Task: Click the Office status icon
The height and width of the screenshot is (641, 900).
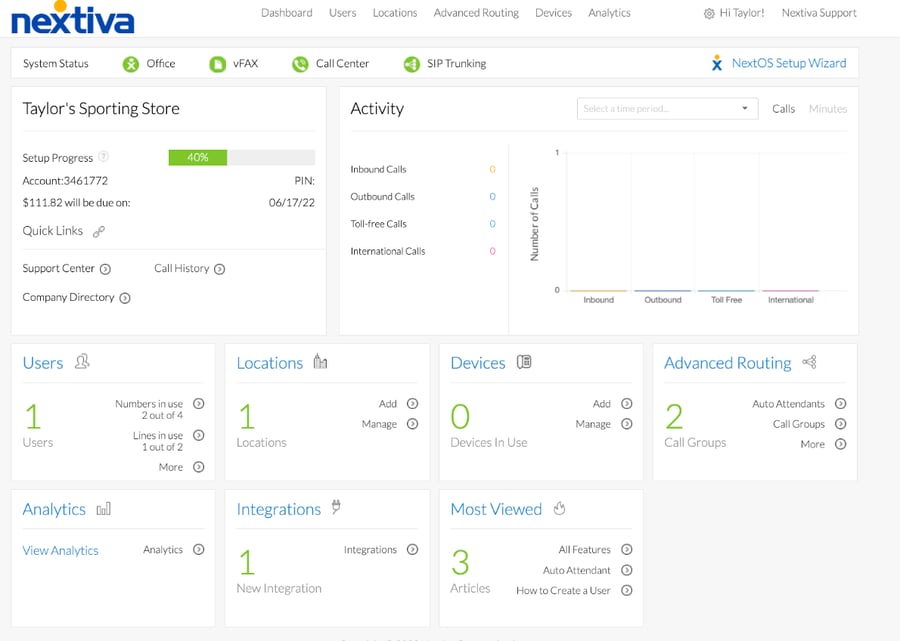Action: click(x=131, y=64)
